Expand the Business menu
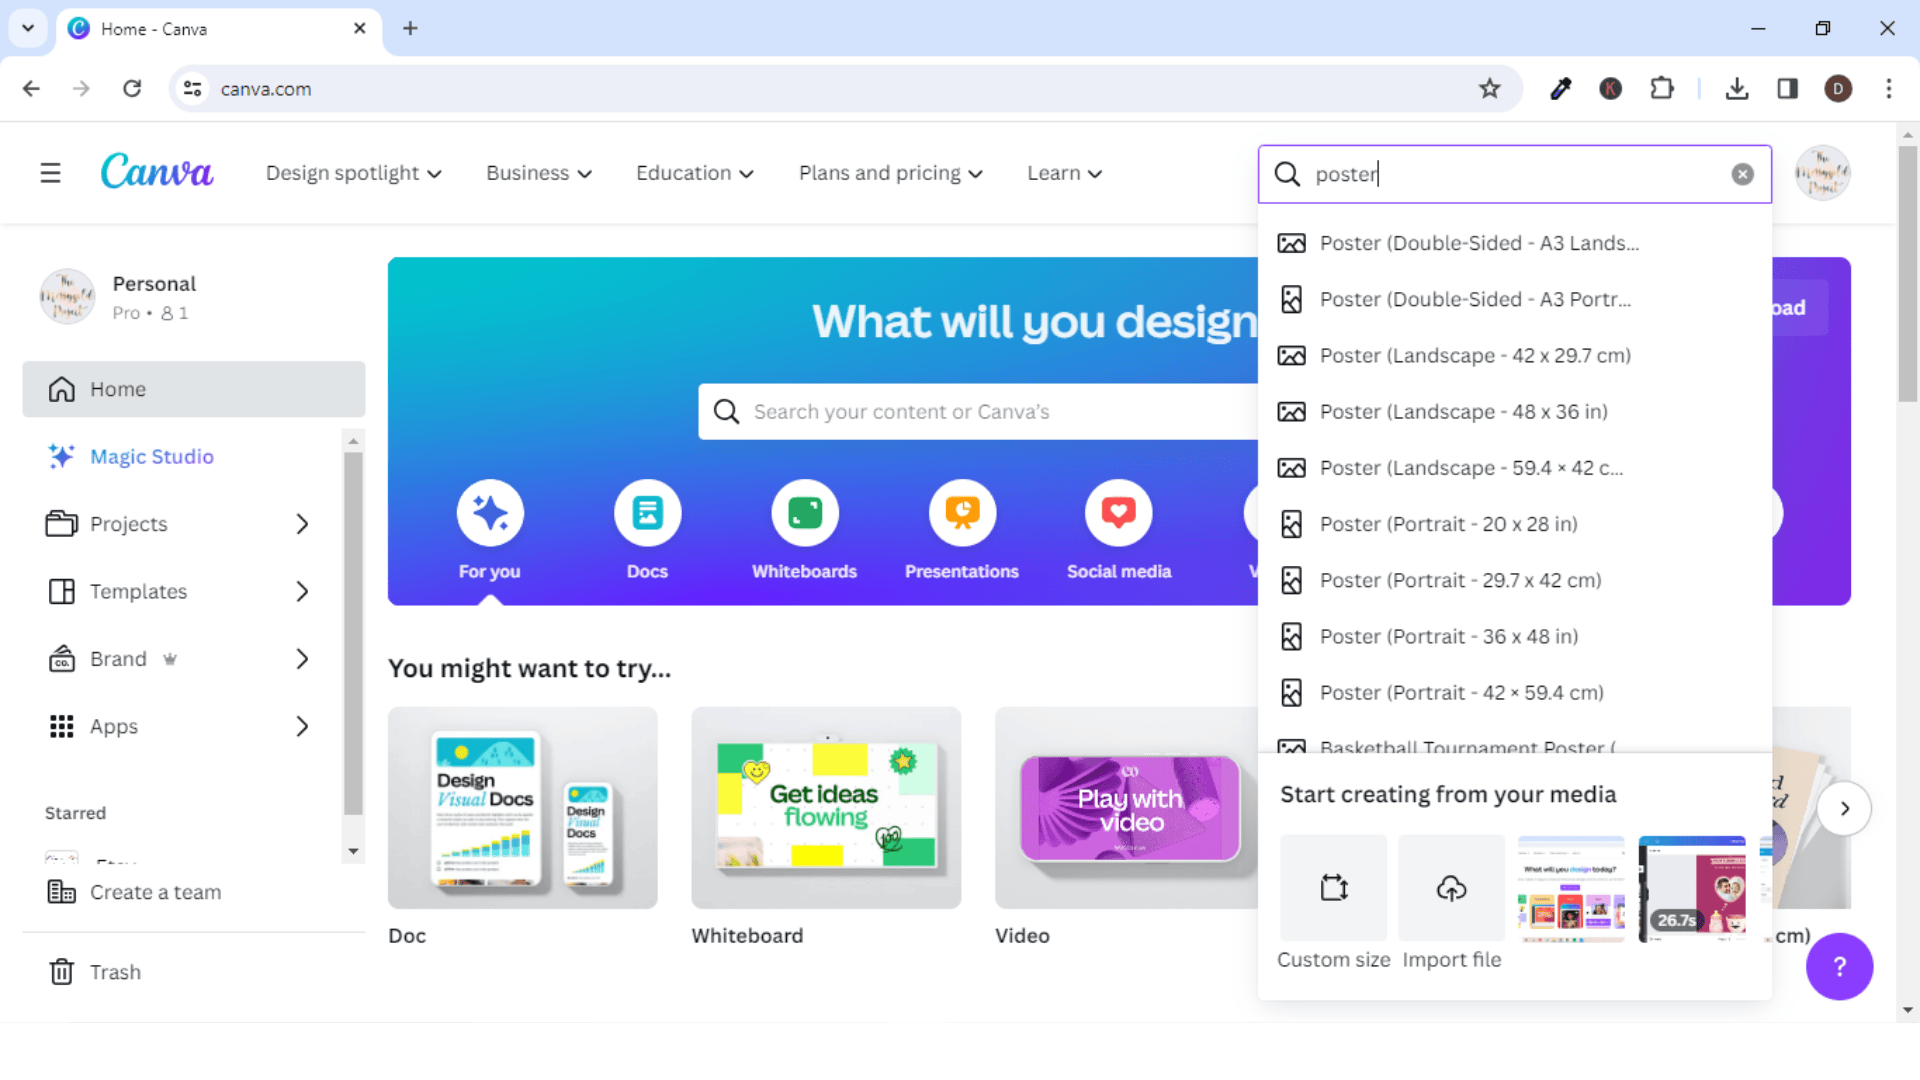The width and height of the screenshot is (1920, 1080). pos(539,173)
